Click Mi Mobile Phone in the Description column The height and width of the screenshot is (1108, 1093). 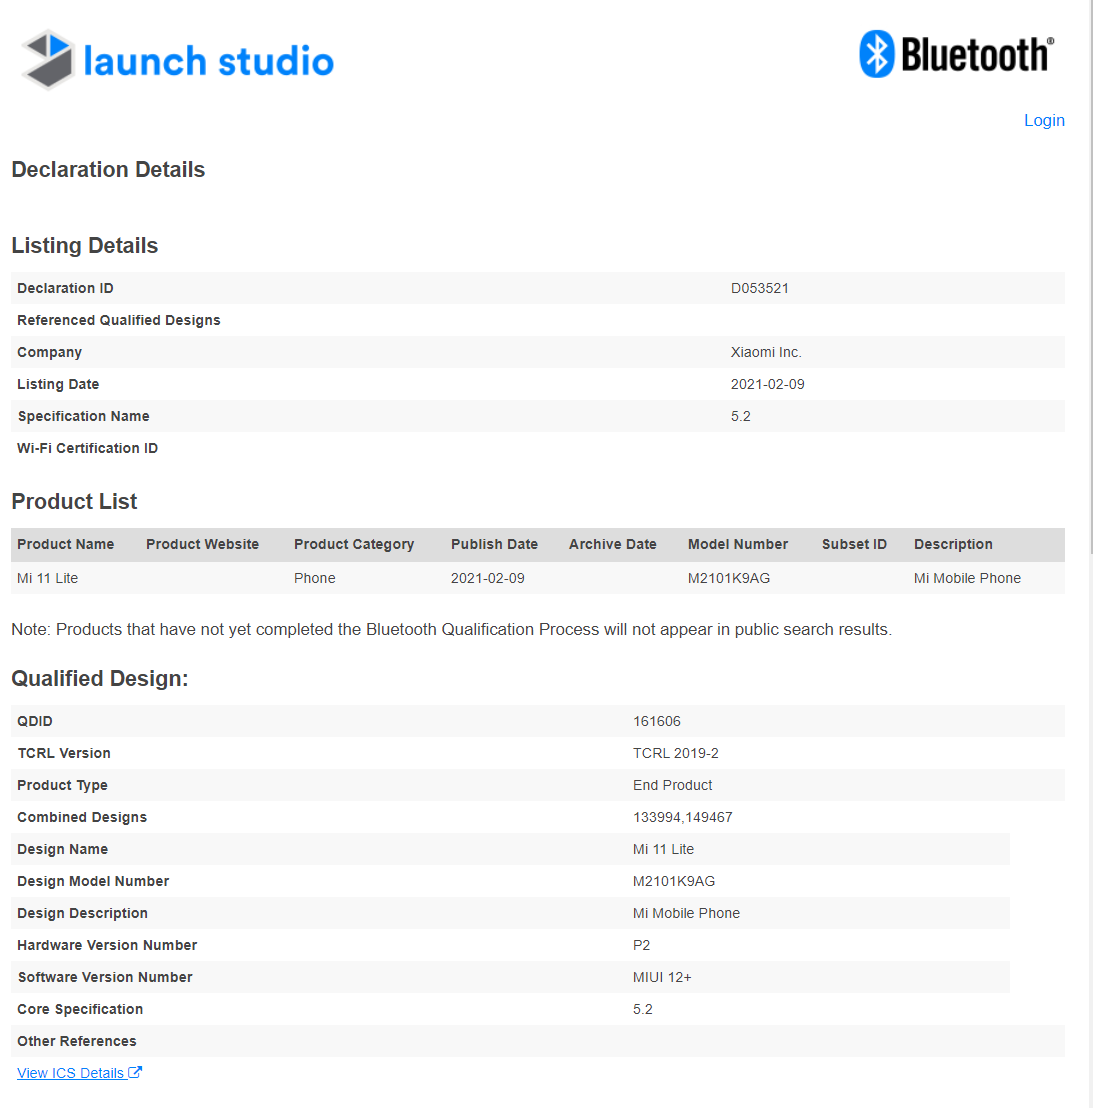point(967,578)
